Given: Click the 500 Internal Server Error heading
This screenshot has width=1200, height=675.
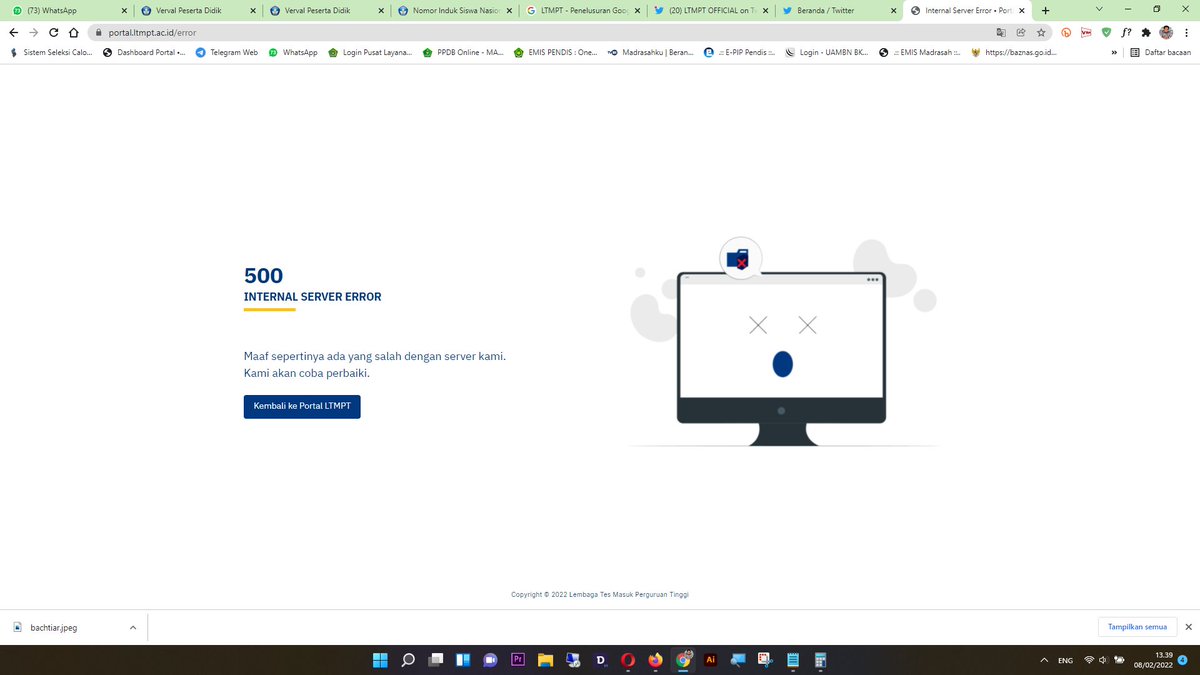Looking at the screenshot, I should coord(312,284).
